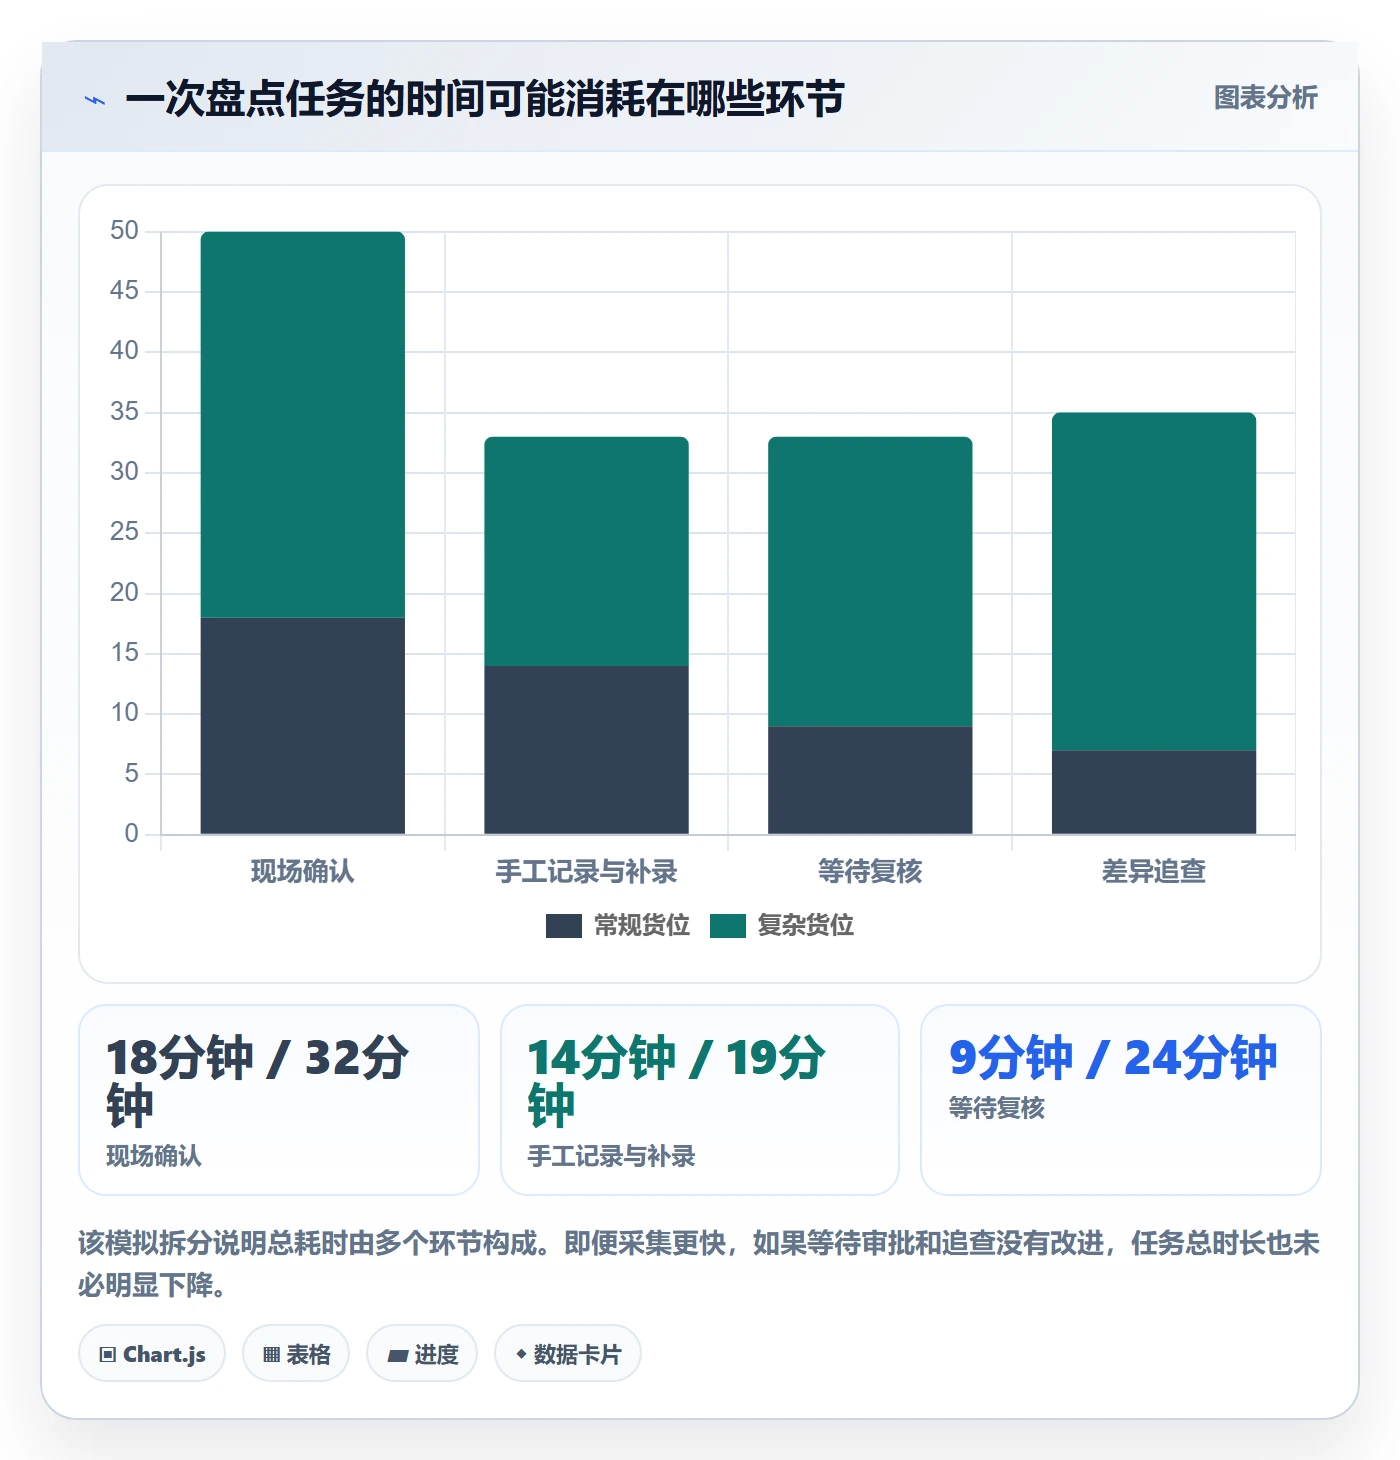The width and height of the screenshot is (1400, 1460).
Task: Click the 等待复核 caption in the third card
Action: (x=996, y=1109)
